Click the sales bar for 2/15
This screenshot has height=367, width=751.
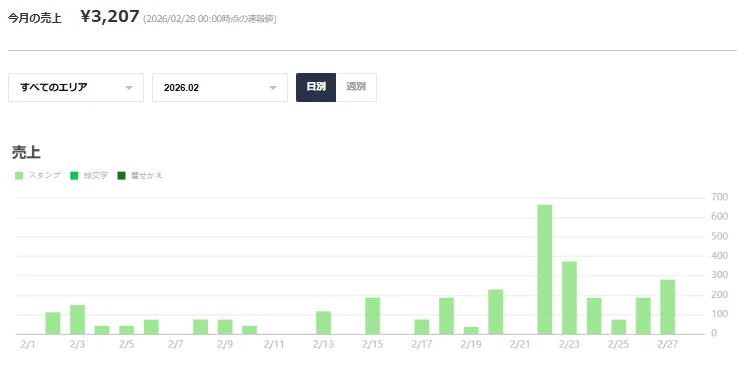tap(373, 316)
